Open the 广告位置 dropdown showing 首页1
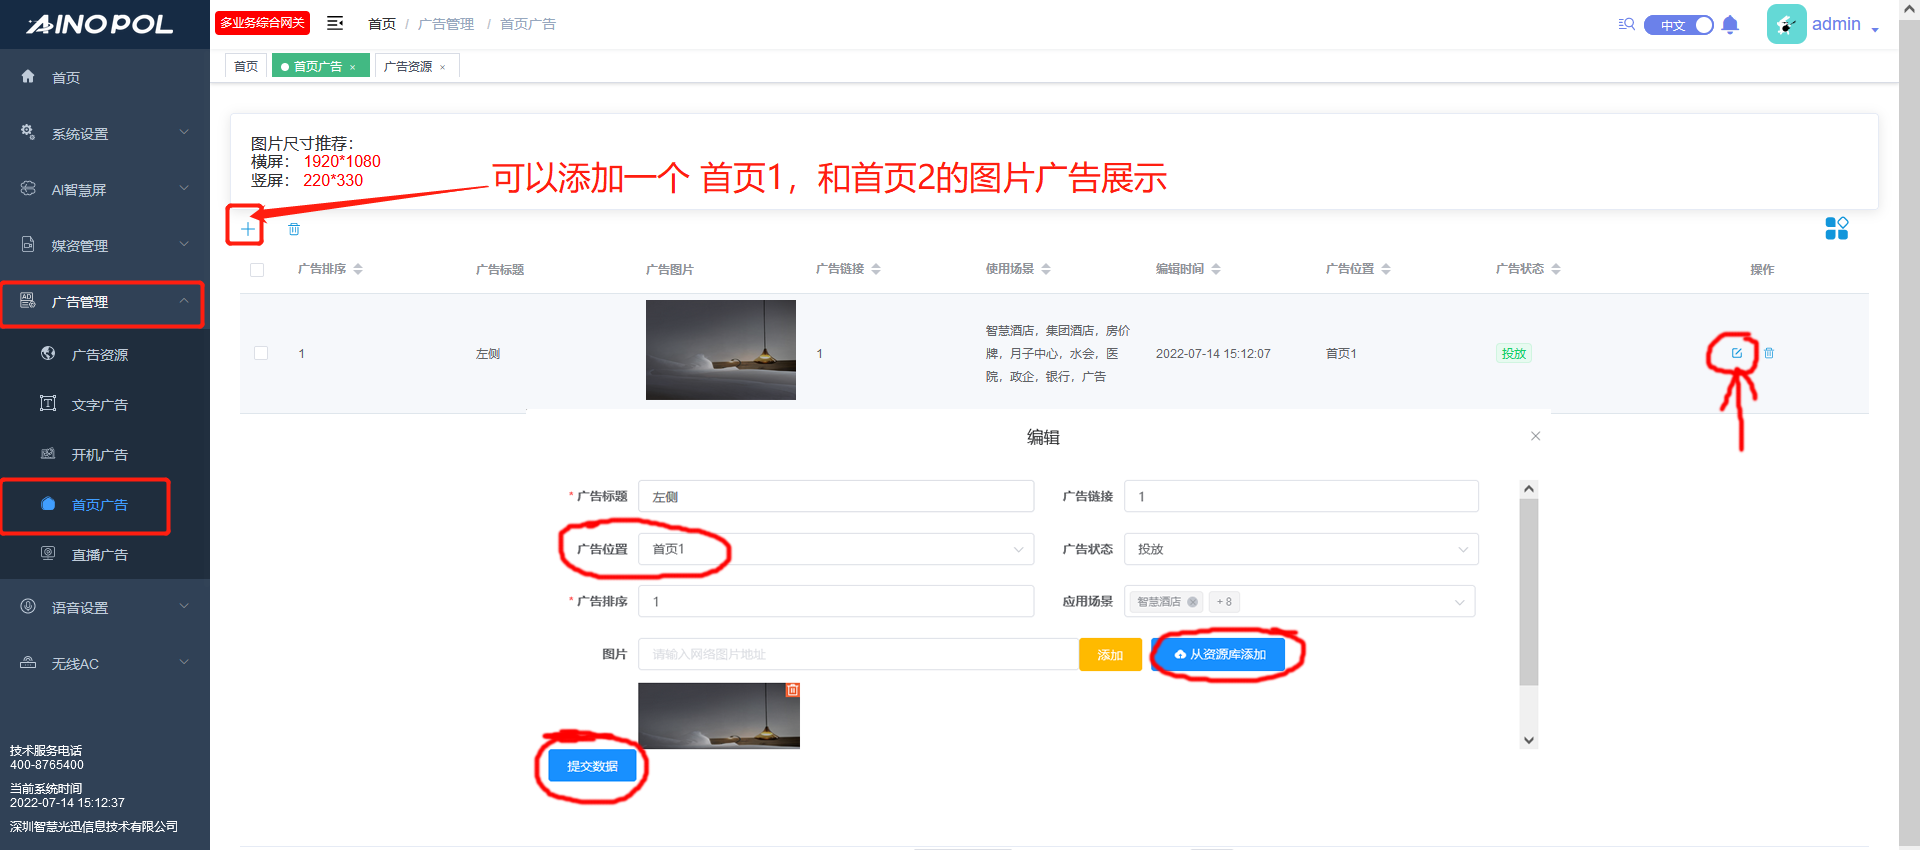 835,549
